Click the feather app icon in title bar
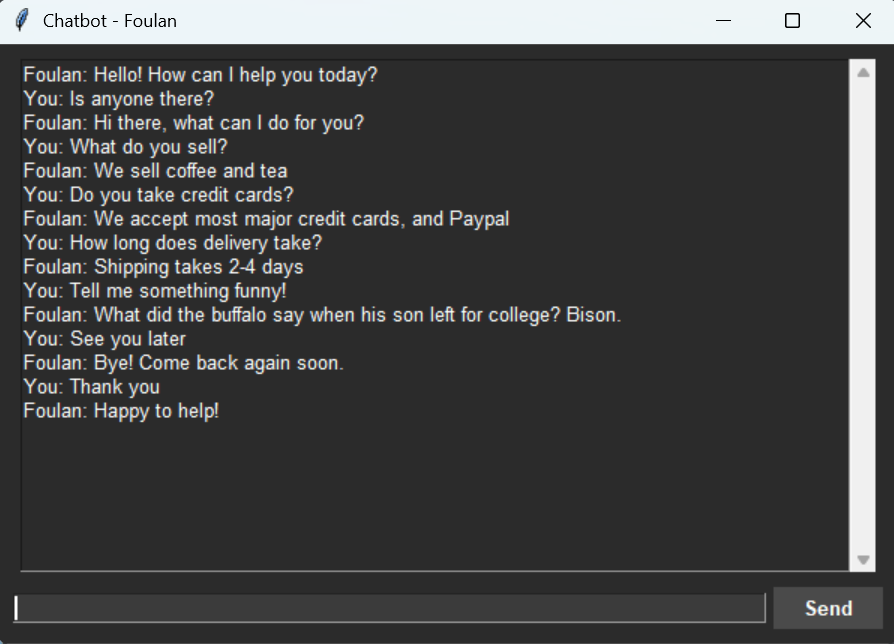 (23, 21)
